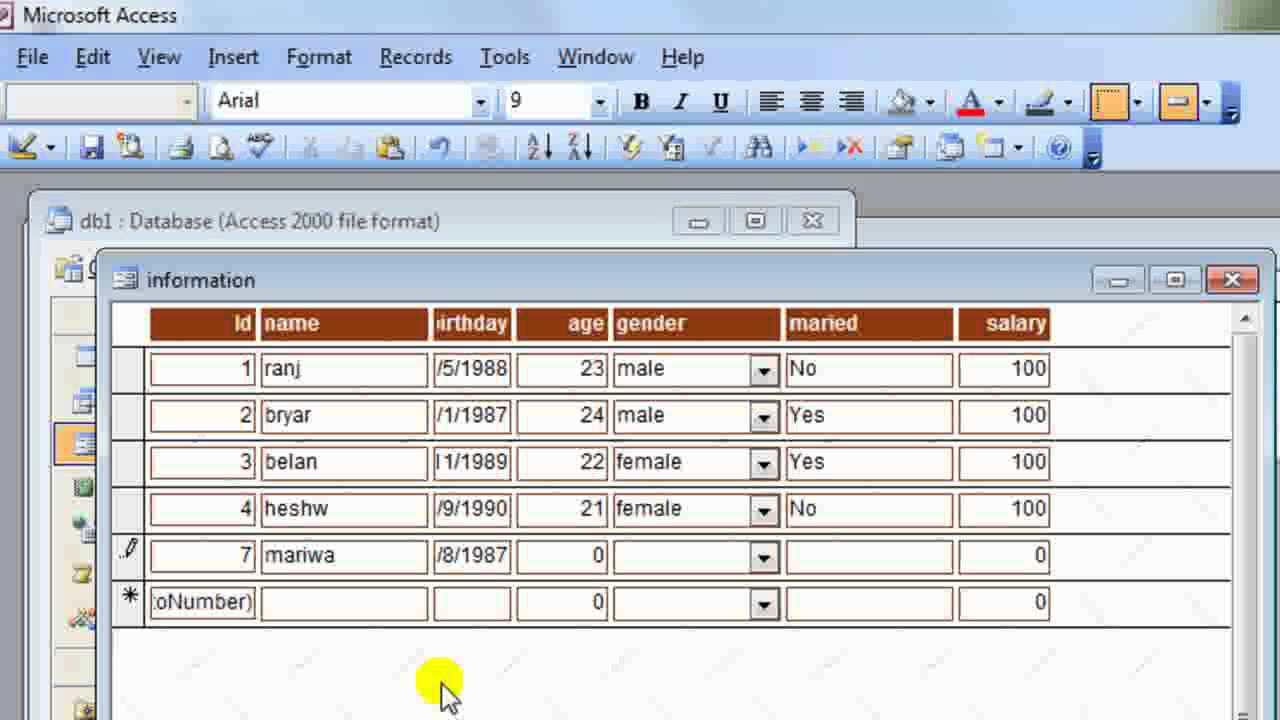Click the Print icon
This screenshot has height=720, width=1280.
(x=180, y=148)
